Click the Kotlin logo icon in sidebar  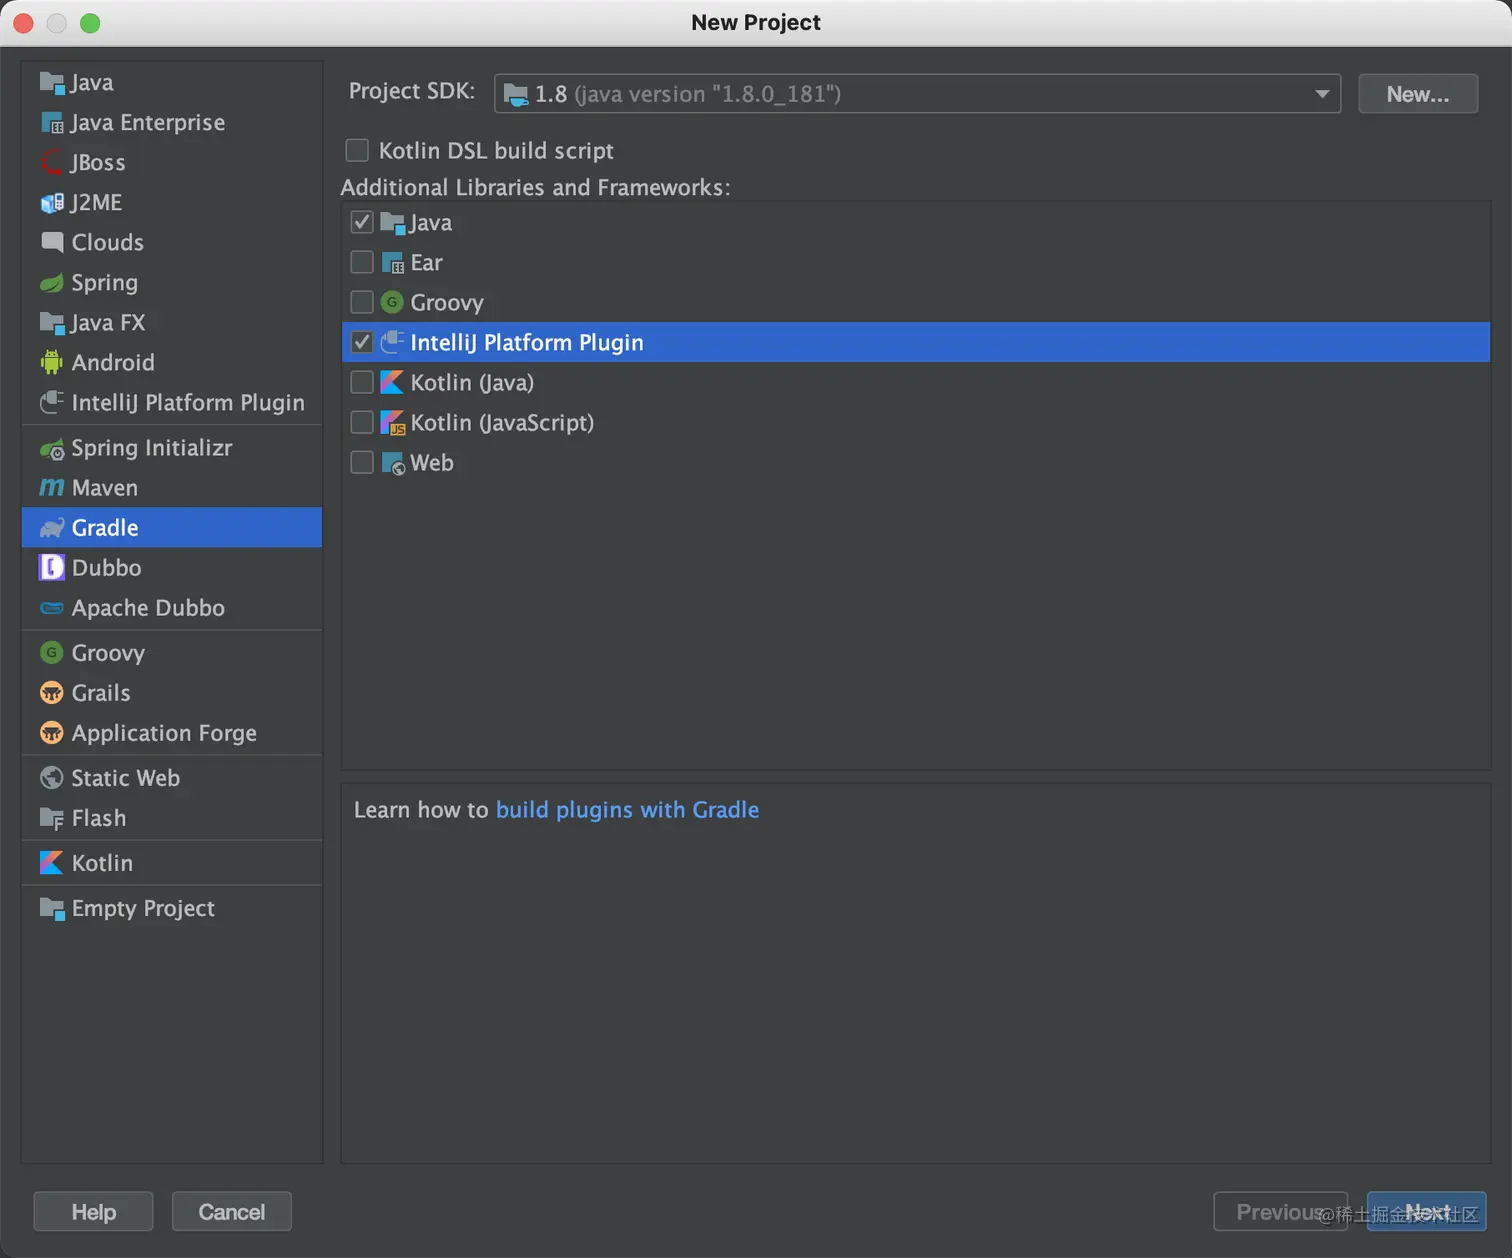click(x=52, y=862)
